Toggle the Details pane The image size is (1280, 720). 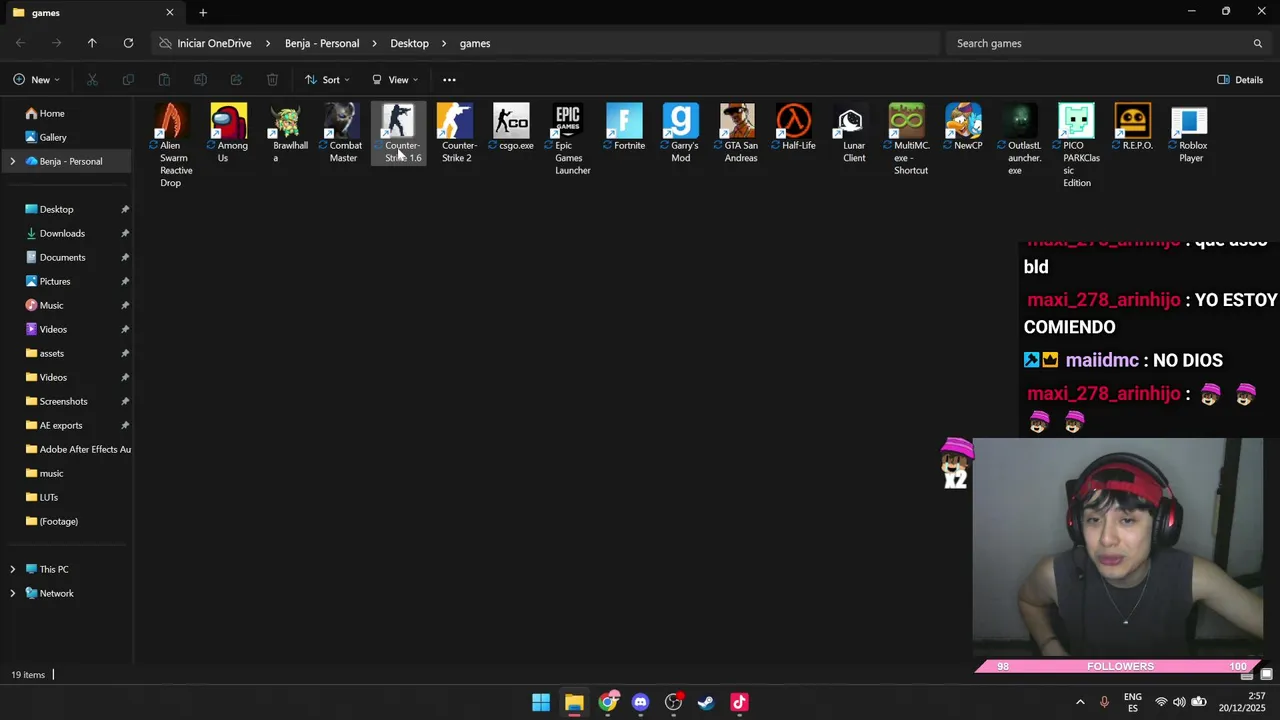[x=1240, y=80]
